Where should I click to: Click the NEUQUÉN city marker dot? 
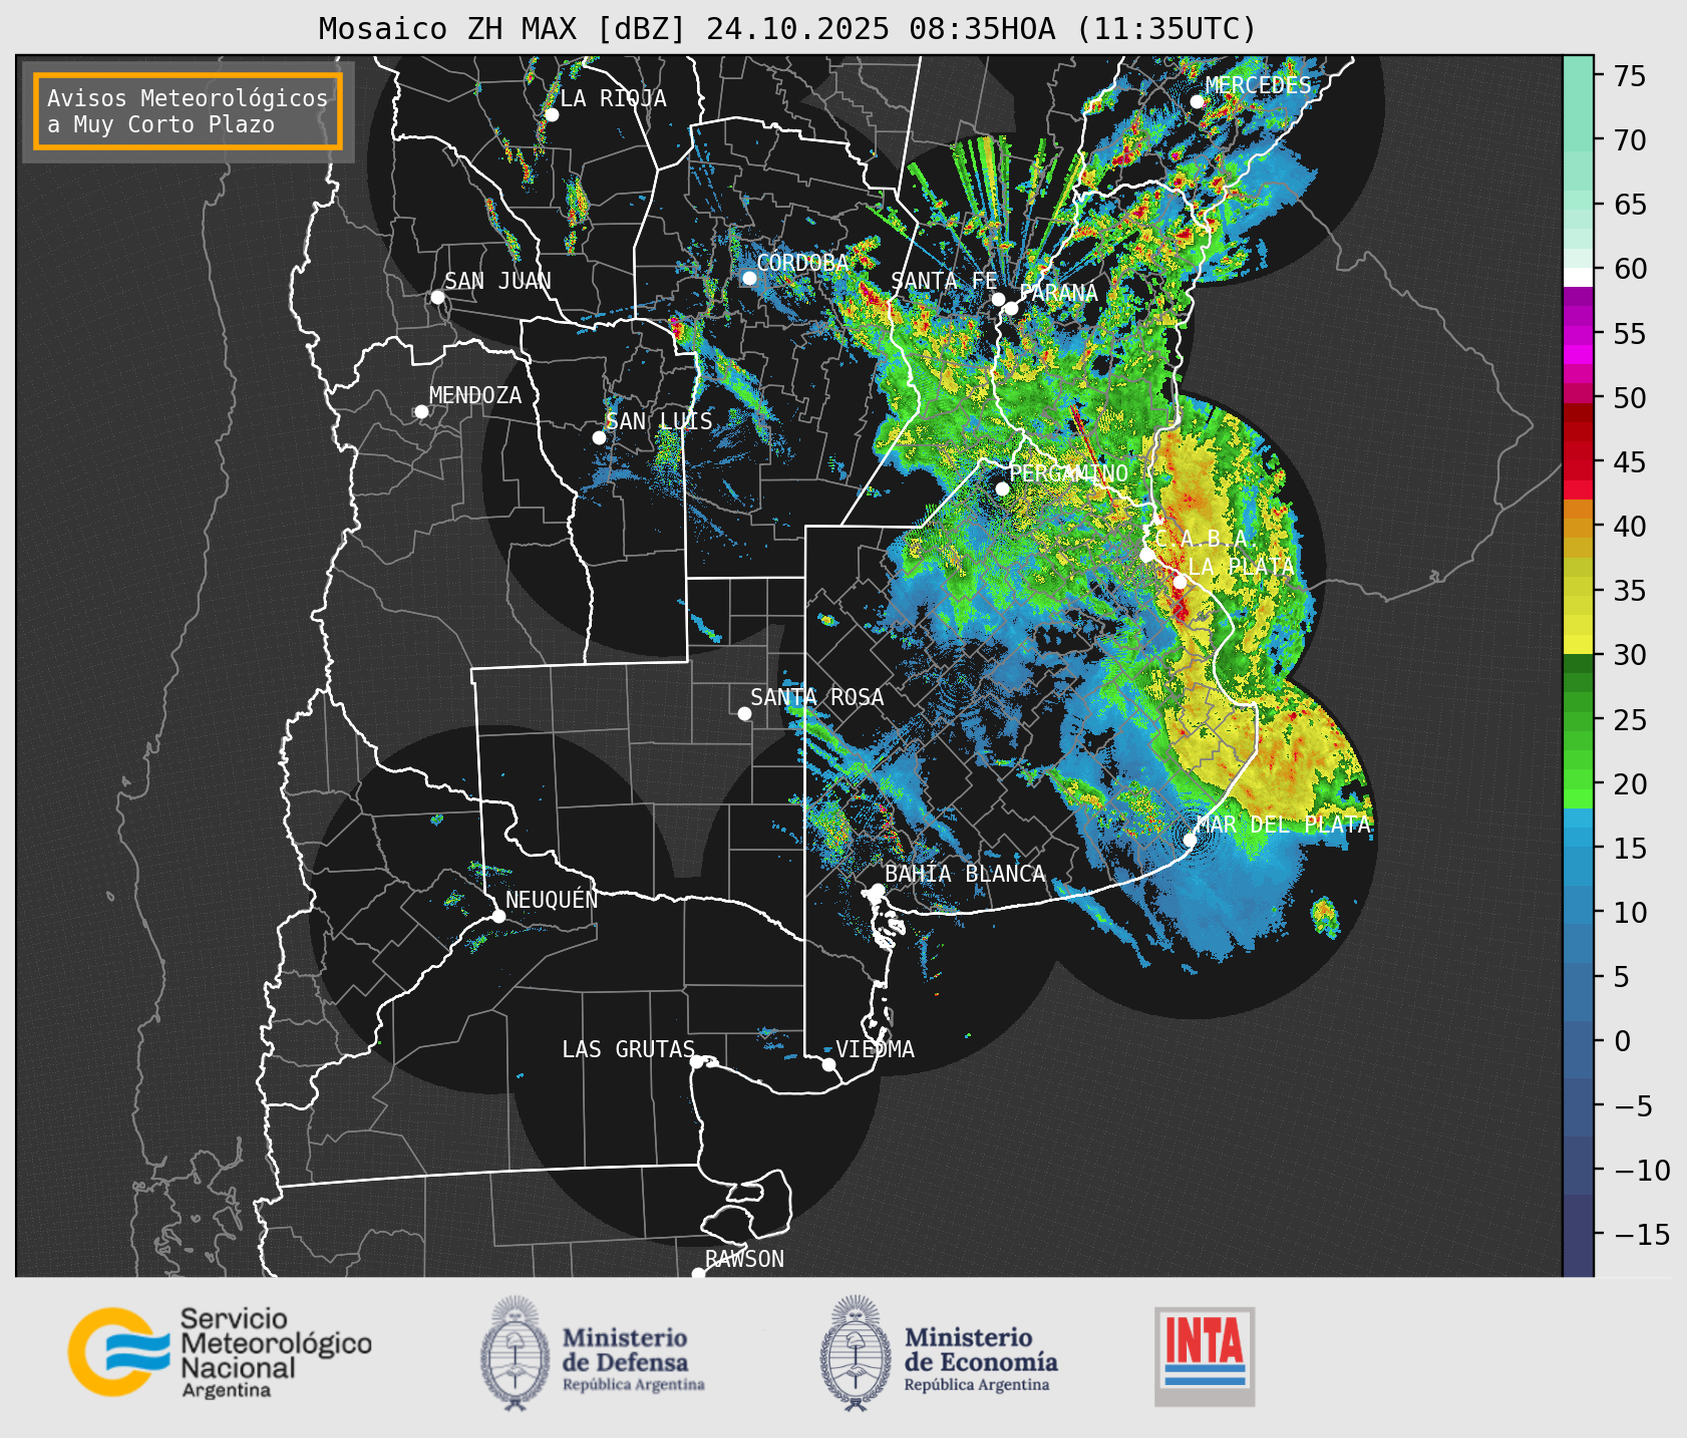tap(498, 916)
